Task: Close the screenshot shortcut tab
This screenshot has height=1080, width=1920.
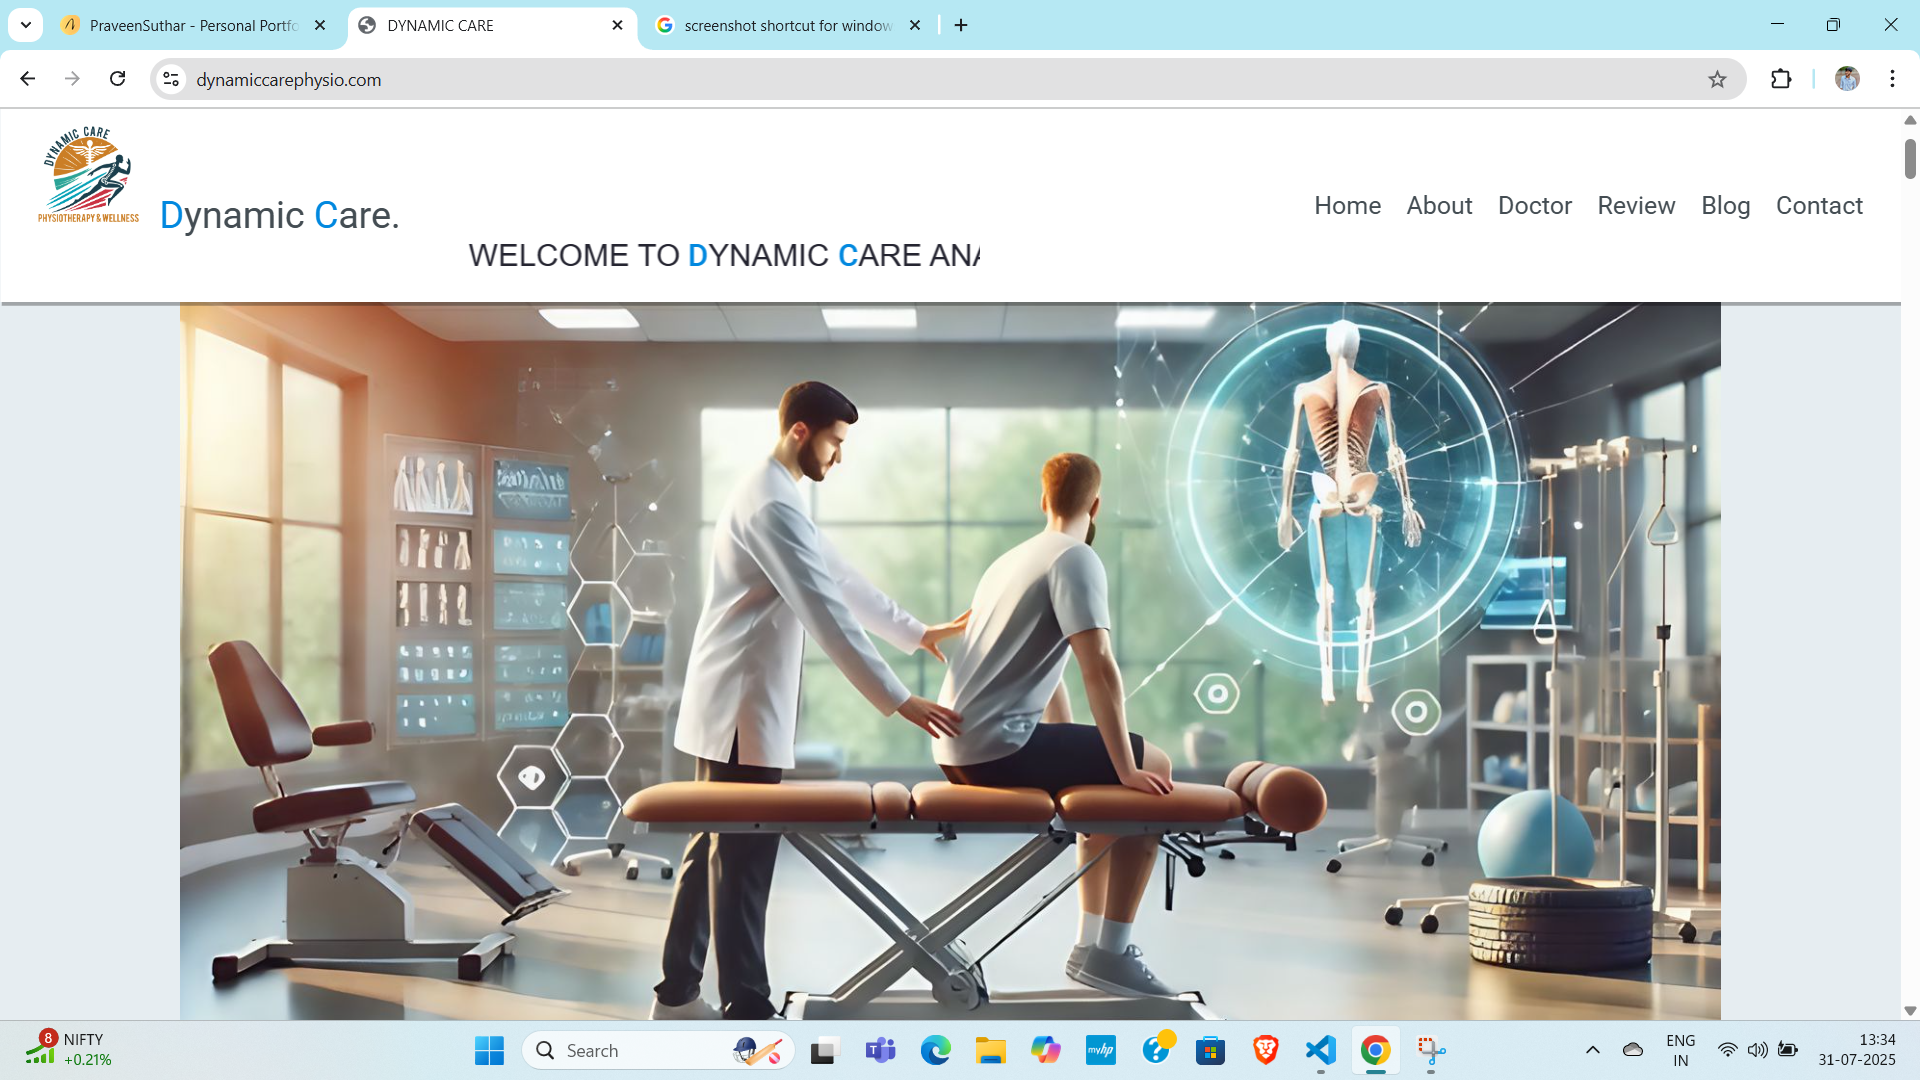Action: click(x=914, y=25)
